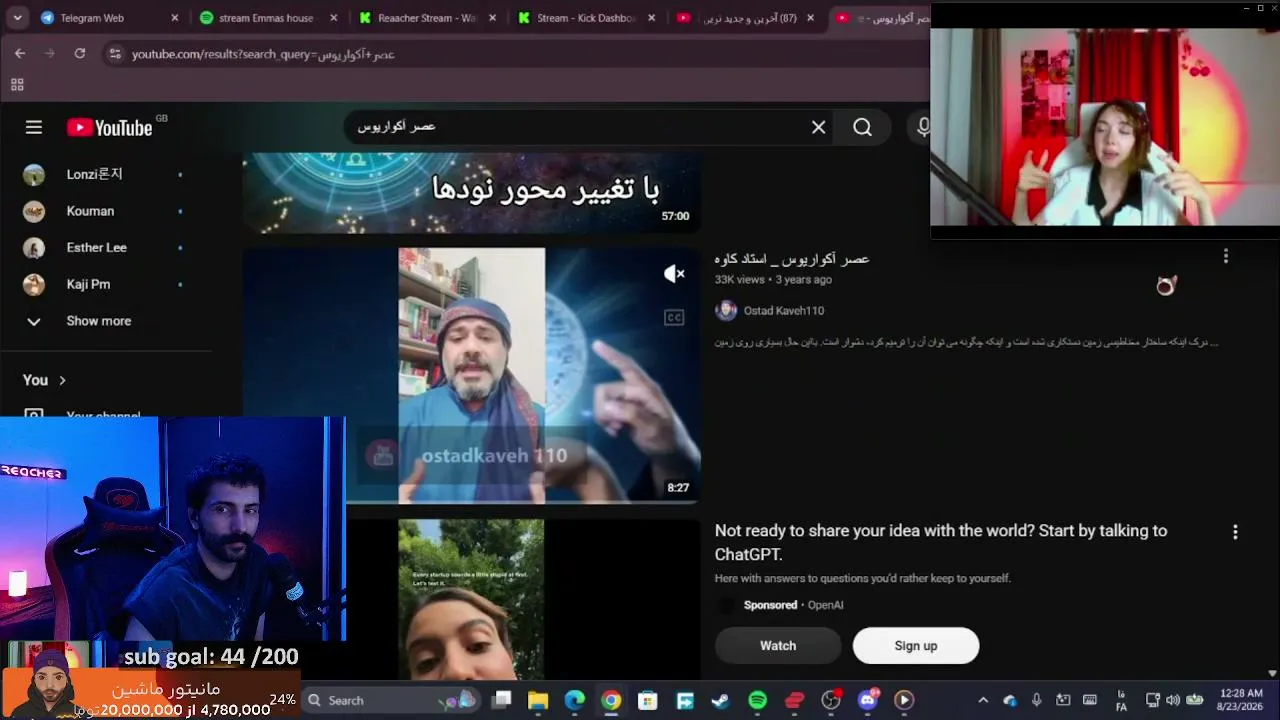Open File Explorer from taskbar
The height and width of the screenshot is (720, 1280).
point(538,700)
